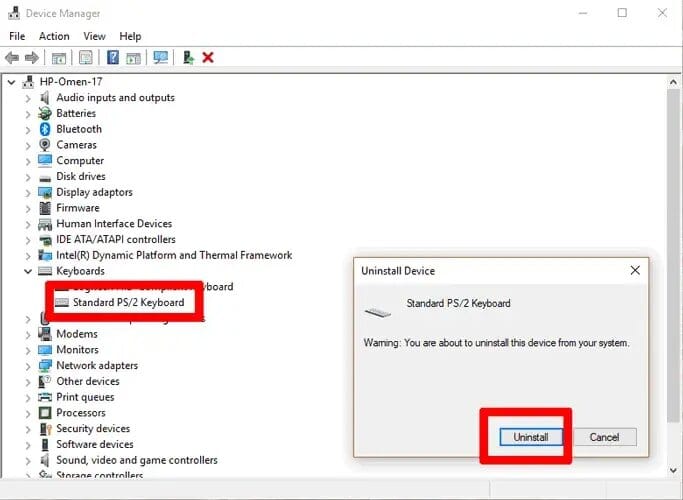Select the Firmware label
The width and height of the screenshot is (683, 500).
78,208
